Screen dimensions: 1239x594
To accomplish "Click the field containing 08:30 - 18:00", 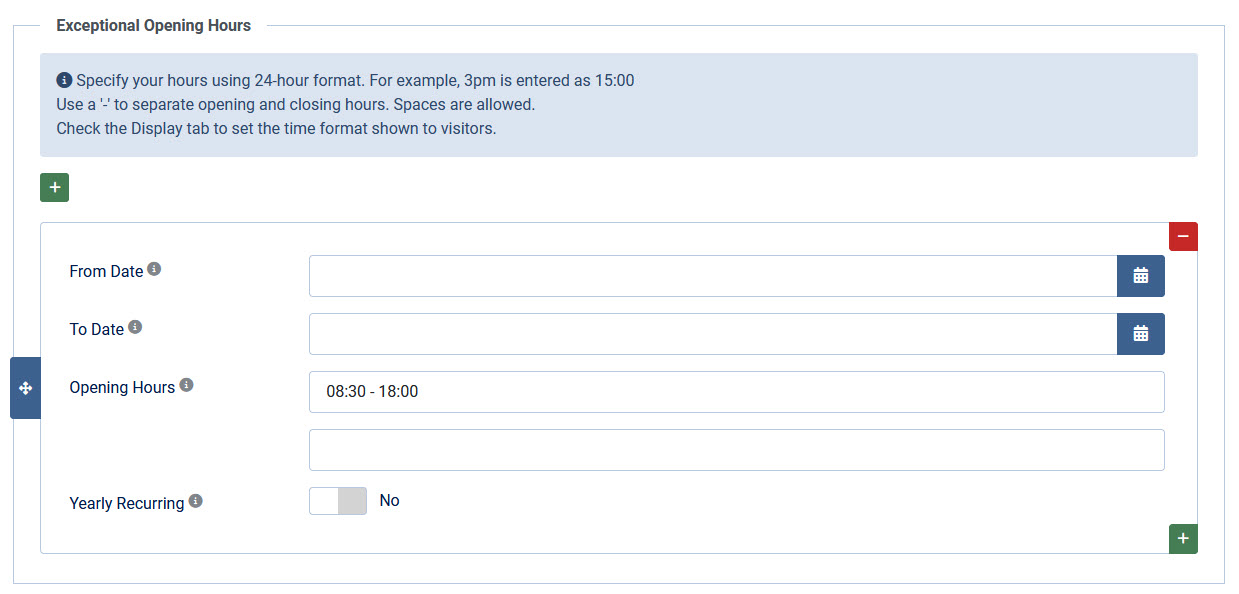I will click(736, 392).
